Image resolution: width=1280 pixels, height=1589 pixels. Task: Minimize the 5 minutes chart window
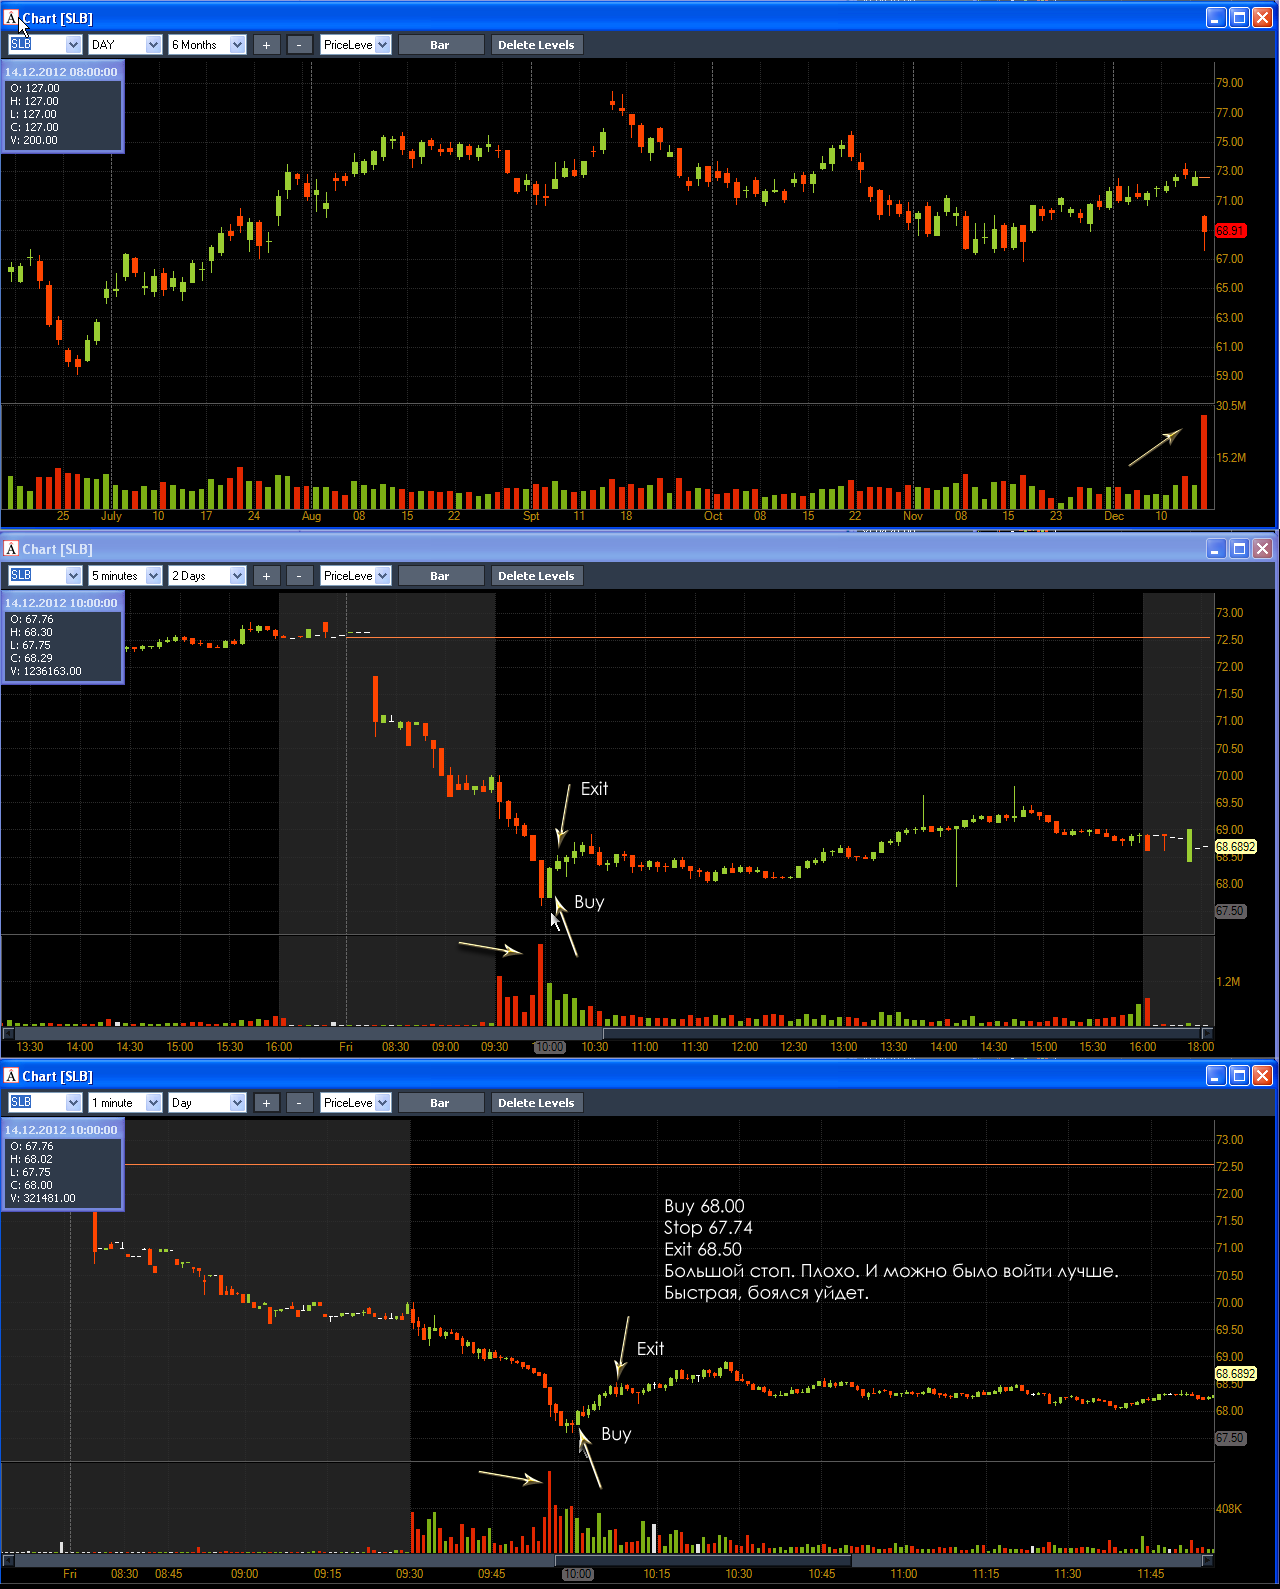(x=1216, y=549)
